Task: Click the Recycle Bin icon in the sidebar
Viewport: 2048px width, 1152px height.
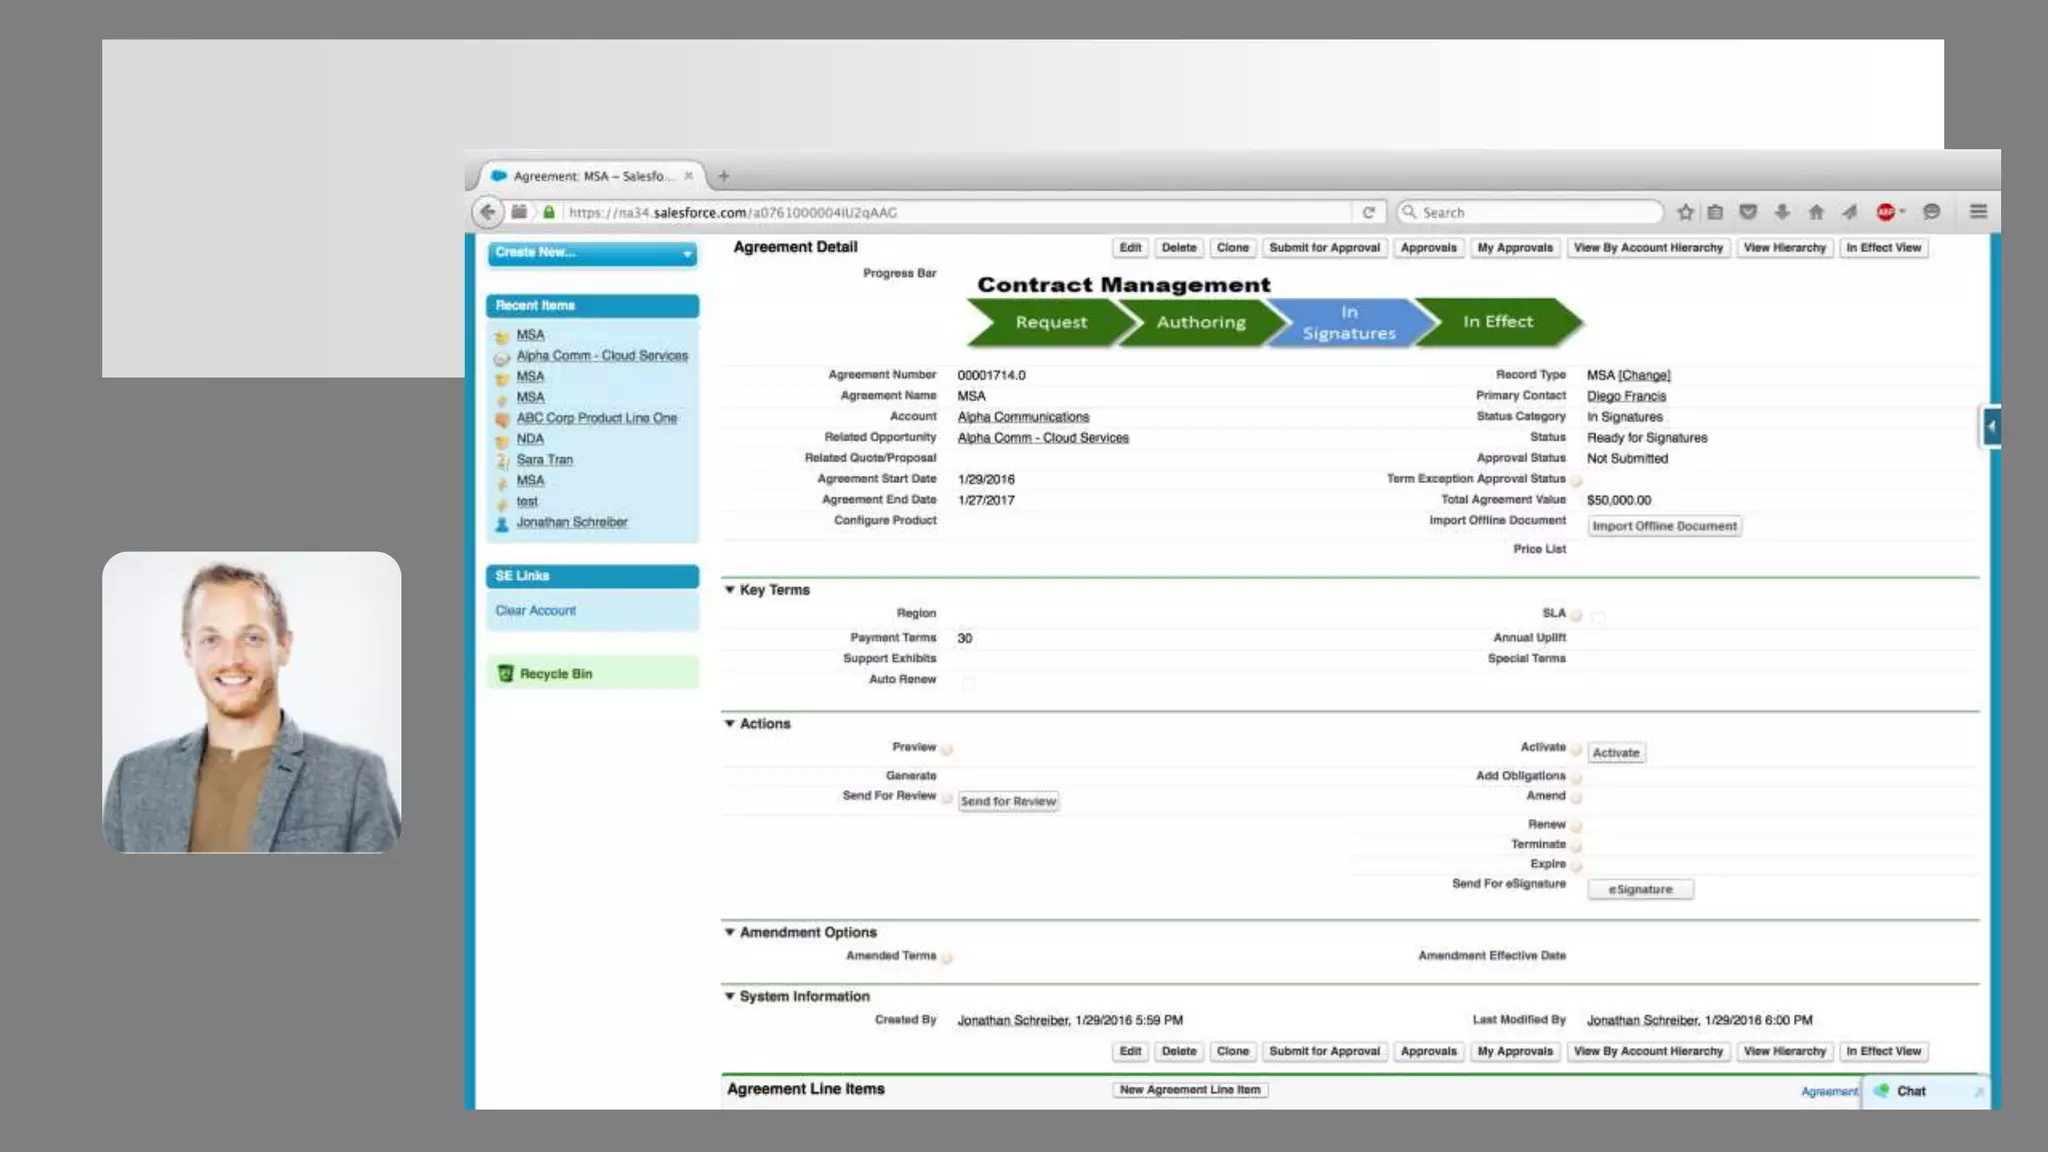Action: (505, 674)
